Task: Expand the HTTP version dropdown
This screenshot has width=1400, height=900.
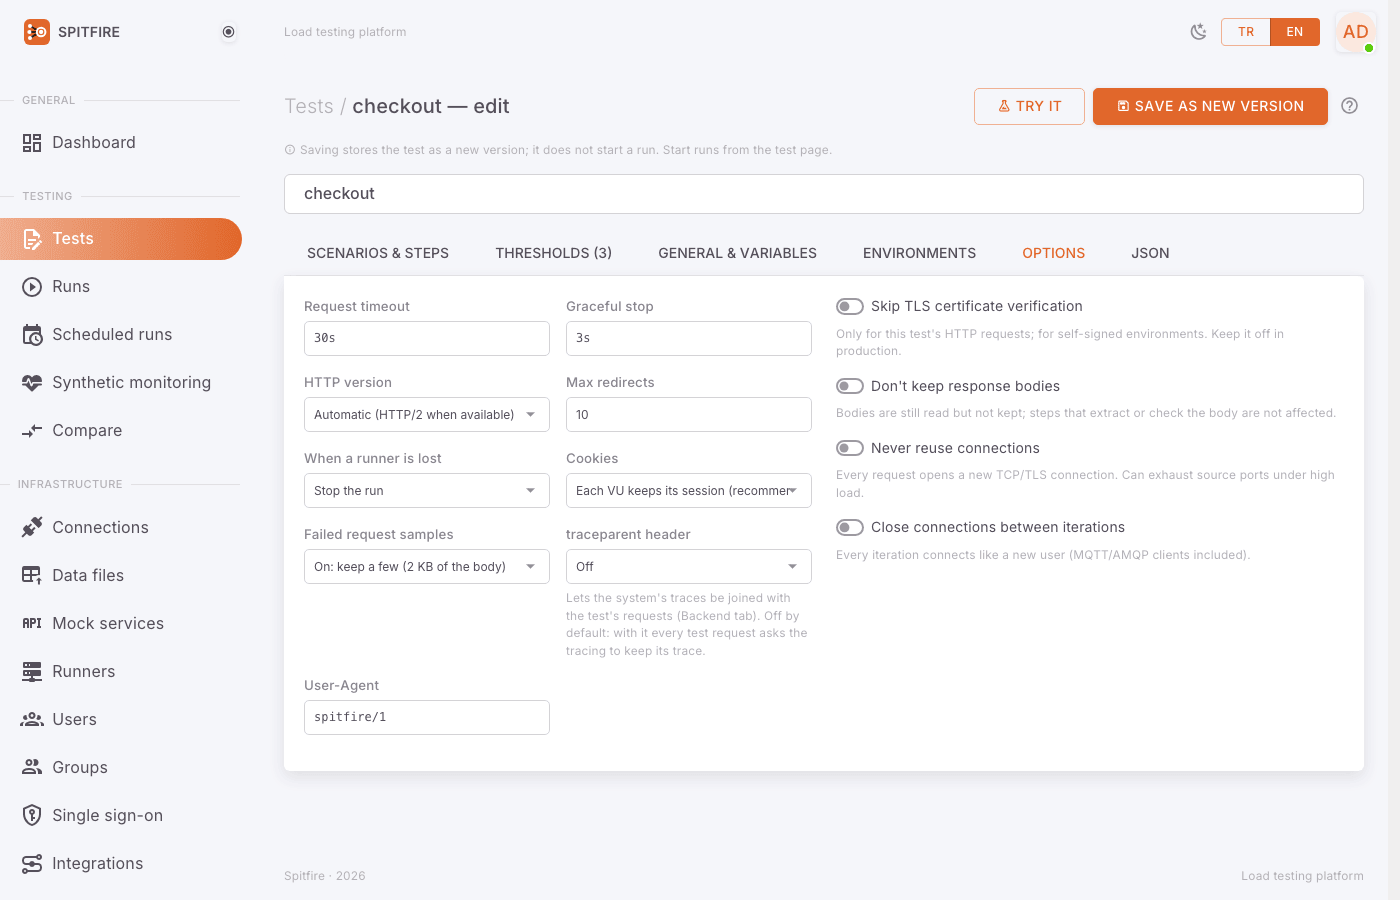Action: point(427,414)
